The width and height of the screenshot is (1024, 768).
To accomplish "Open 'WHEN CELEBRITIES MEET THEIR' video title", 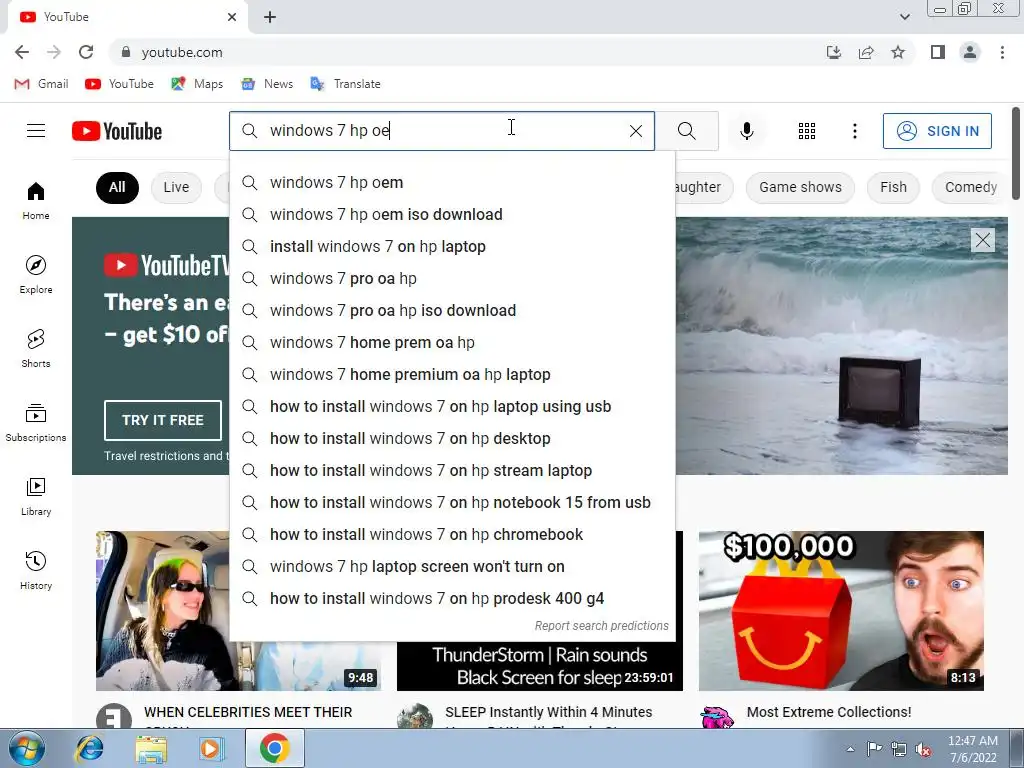I will pos(248,712).
